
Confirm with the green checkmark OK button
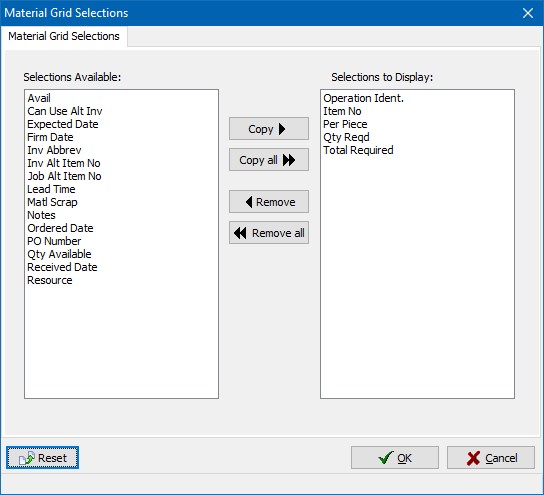(x=395, y=458)
